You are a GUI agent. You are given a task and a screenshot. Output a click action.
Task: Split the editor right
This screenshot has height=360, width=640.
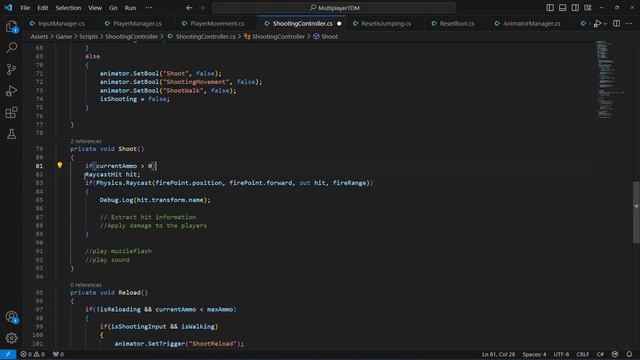coord(616,24)
